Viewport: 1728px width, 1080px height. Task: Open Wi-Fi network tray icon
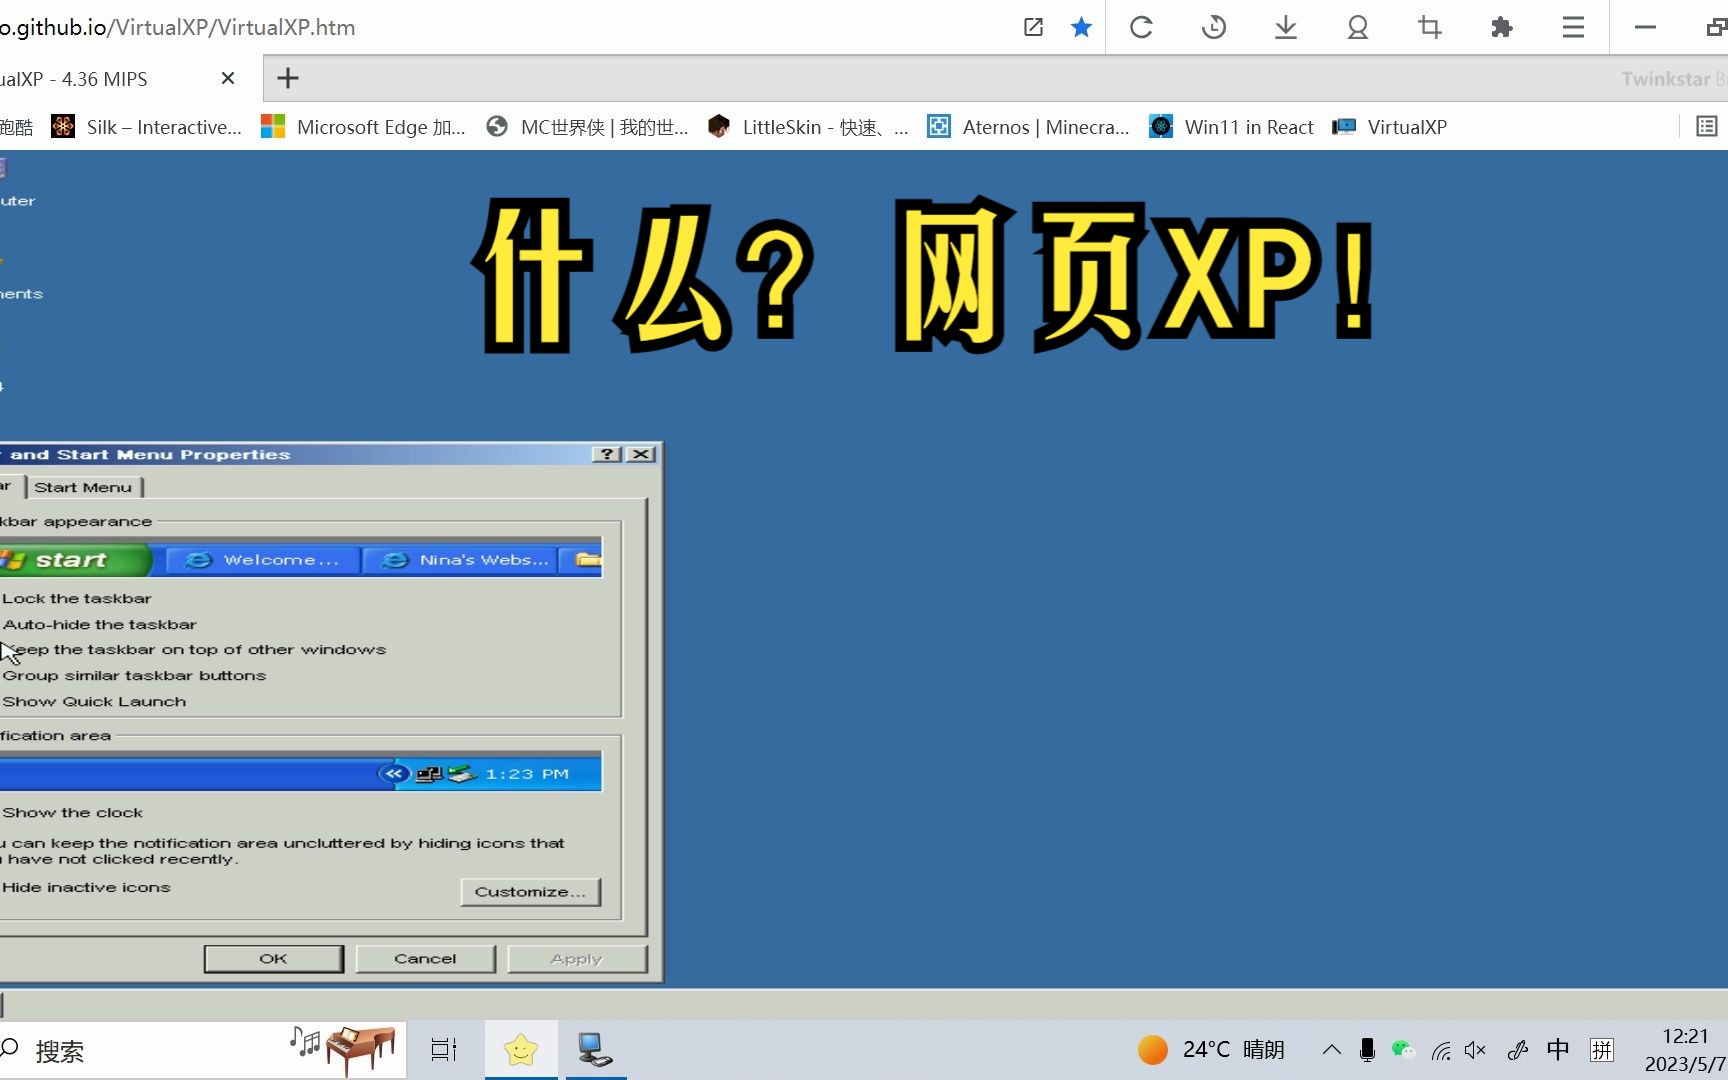tap(1441, 1050)
